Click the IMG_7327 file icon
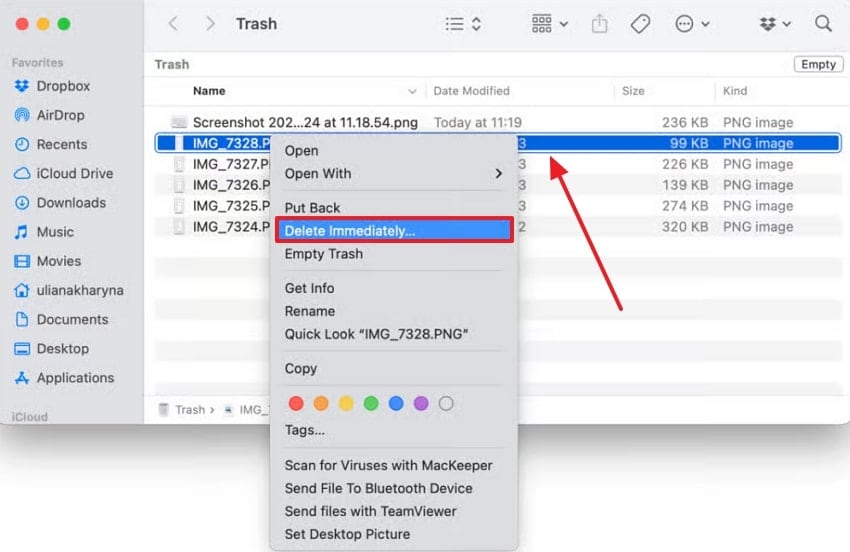The height and width of the screenshot is (552, 850). click(178, 164)
